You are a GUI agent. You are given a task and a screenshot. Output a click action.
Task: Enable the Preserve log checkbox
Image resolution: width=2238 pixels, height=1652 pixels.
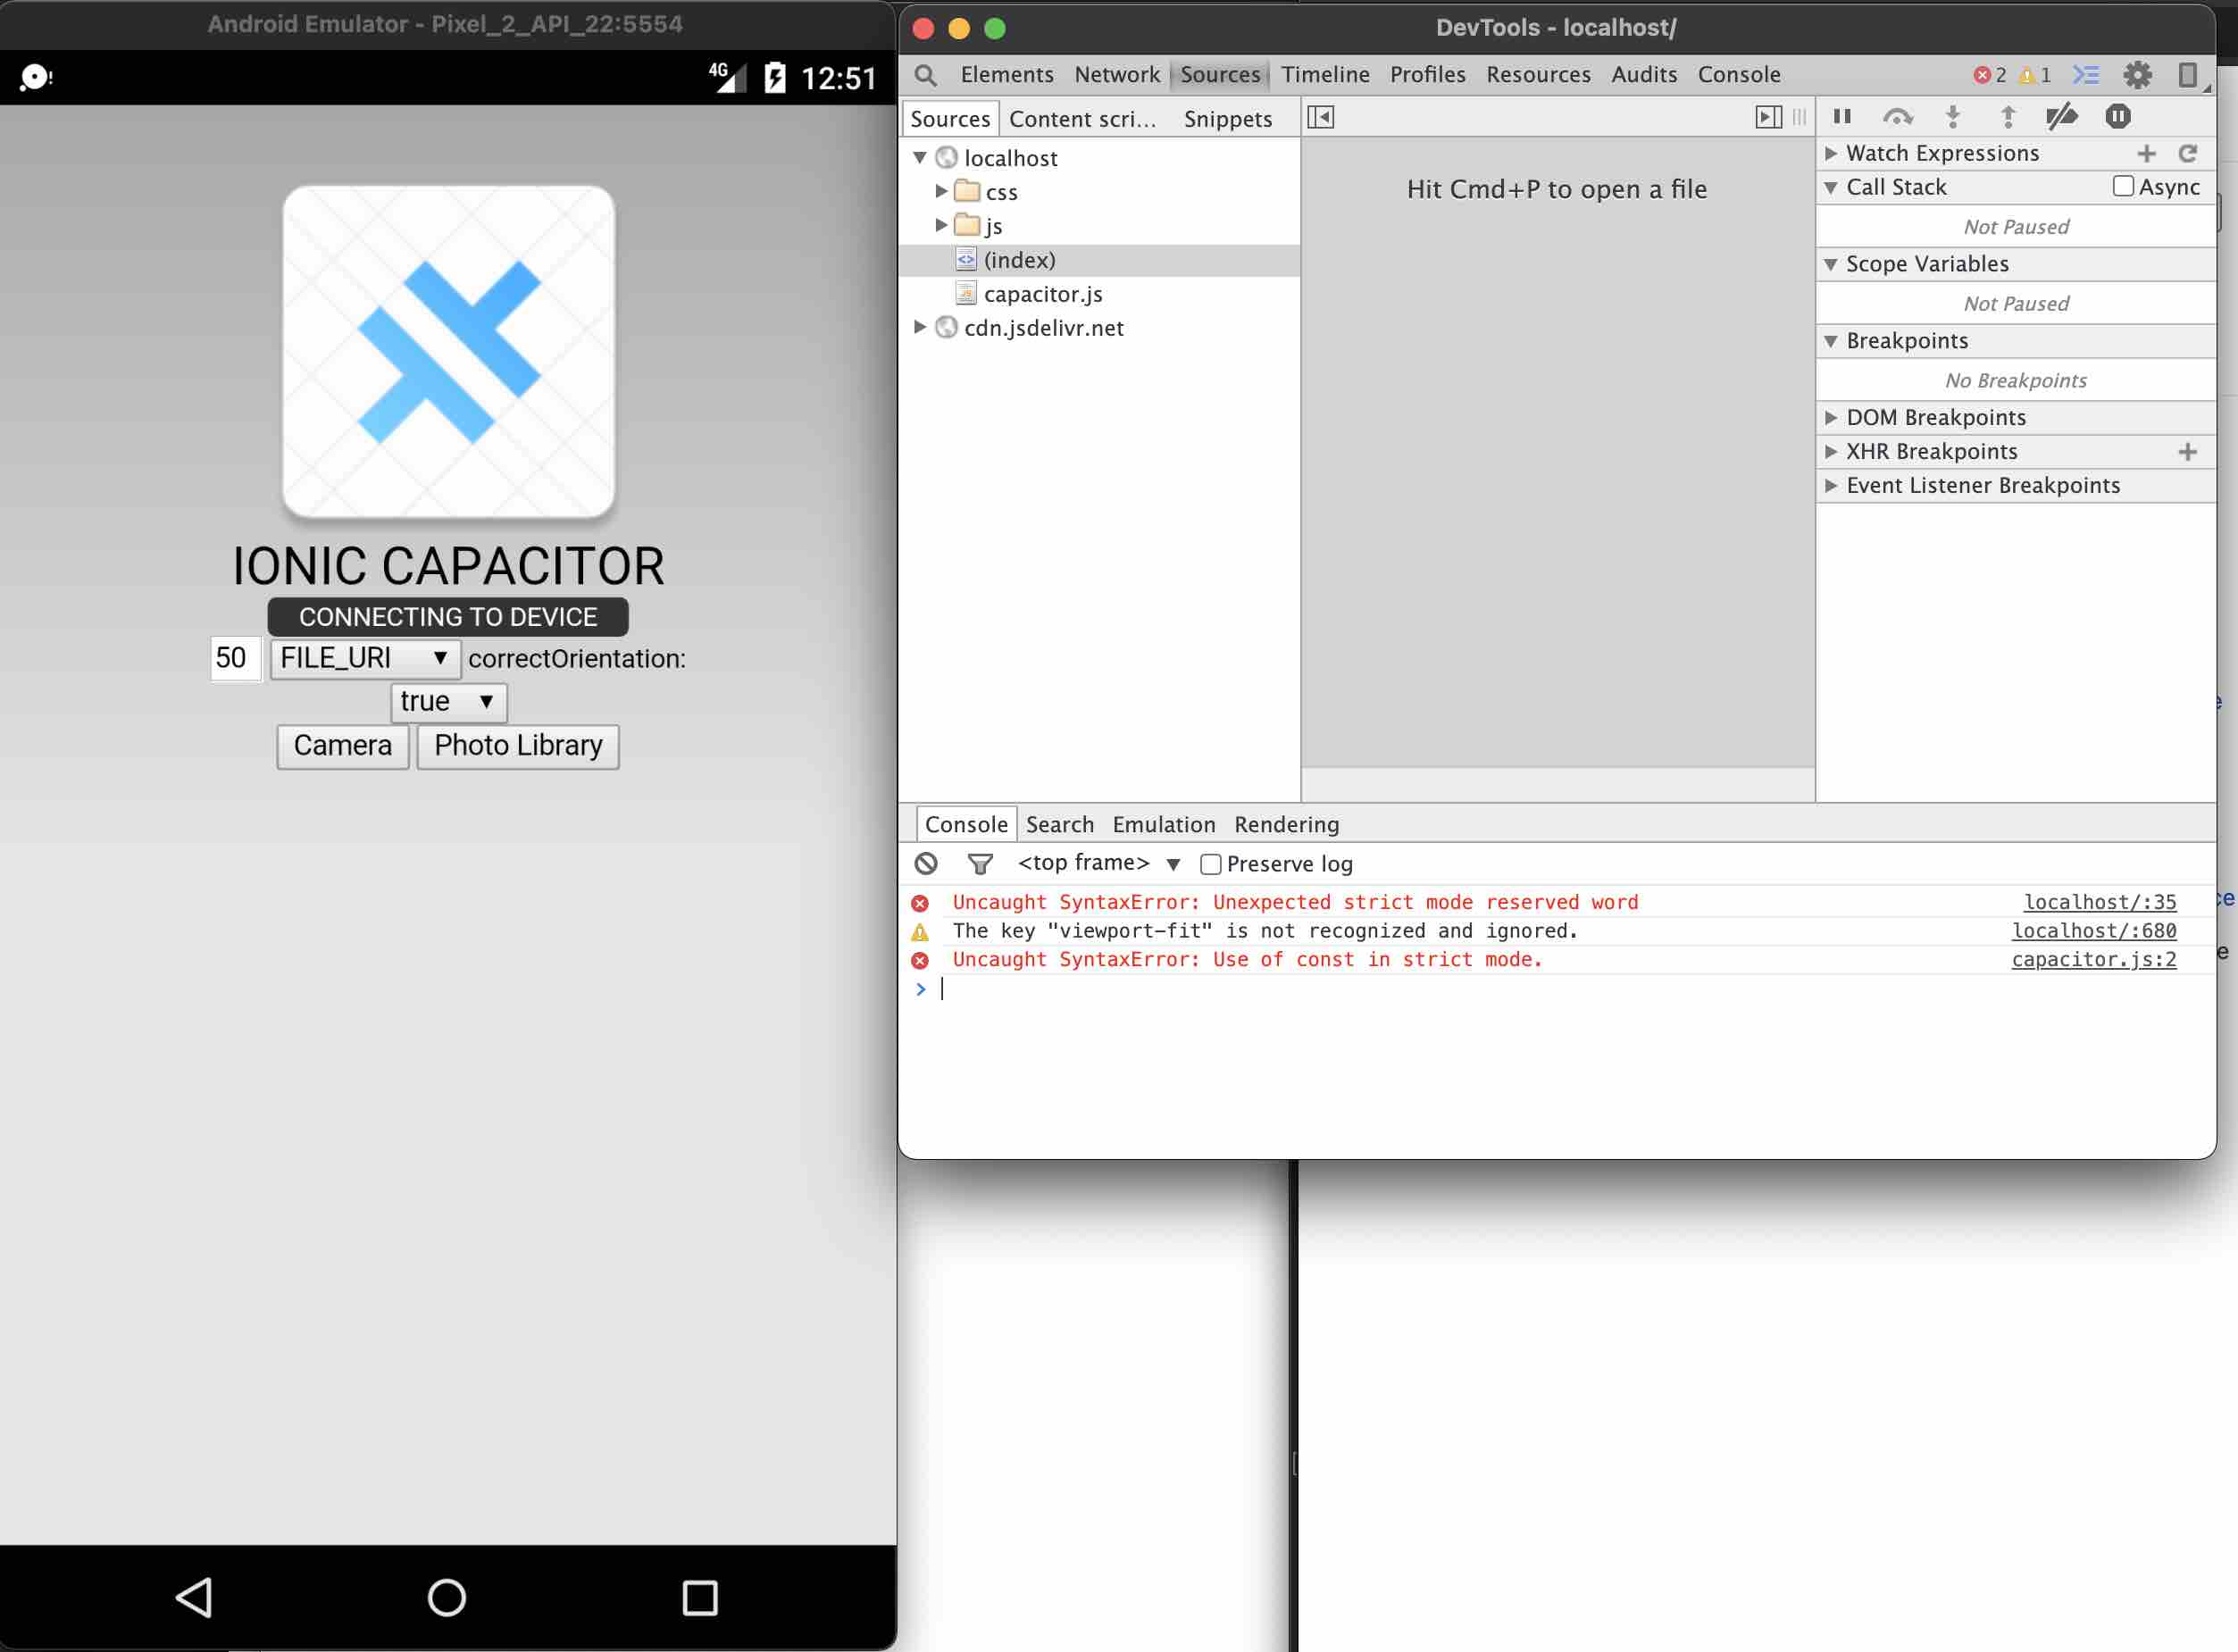pyautogui.click(x=1211, y=864)
